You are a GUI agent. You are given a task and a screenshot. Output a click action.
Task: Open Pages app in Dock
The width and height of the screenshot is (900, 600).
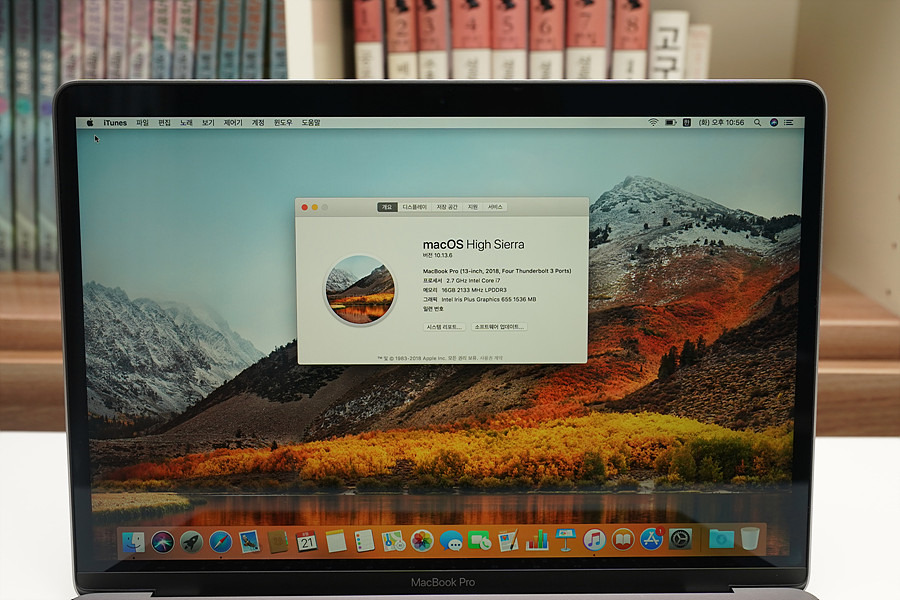(508, 541)
